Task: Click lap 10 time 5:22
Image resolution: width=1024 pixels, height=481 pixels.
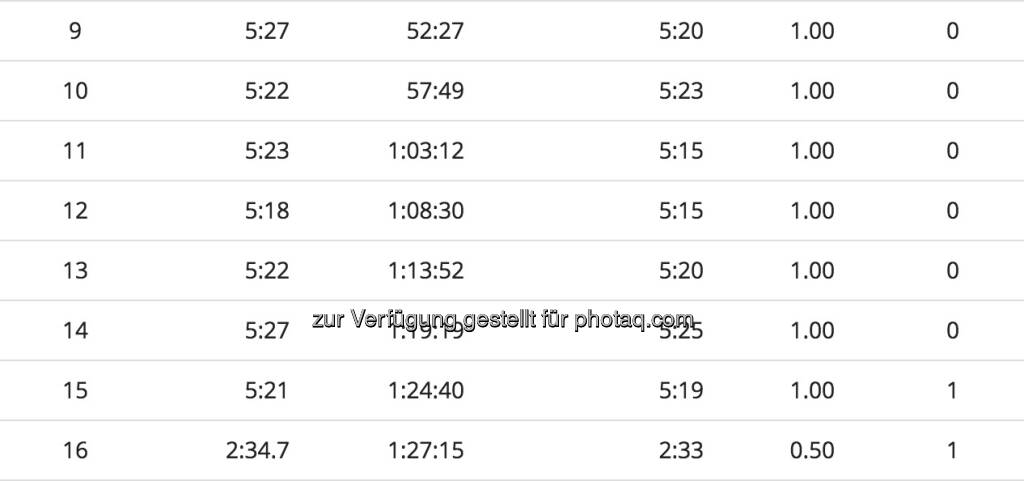Action: point(267,91)
